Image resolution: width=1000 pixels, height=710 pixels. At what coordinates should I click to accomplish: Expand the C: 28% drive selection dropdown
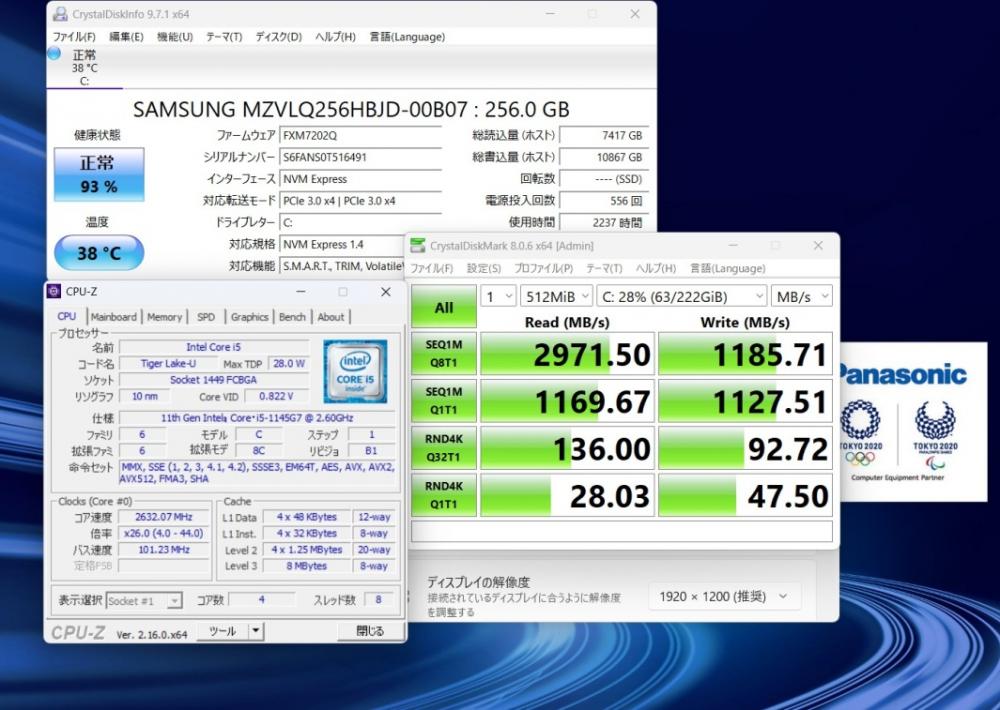click(680, 297)
